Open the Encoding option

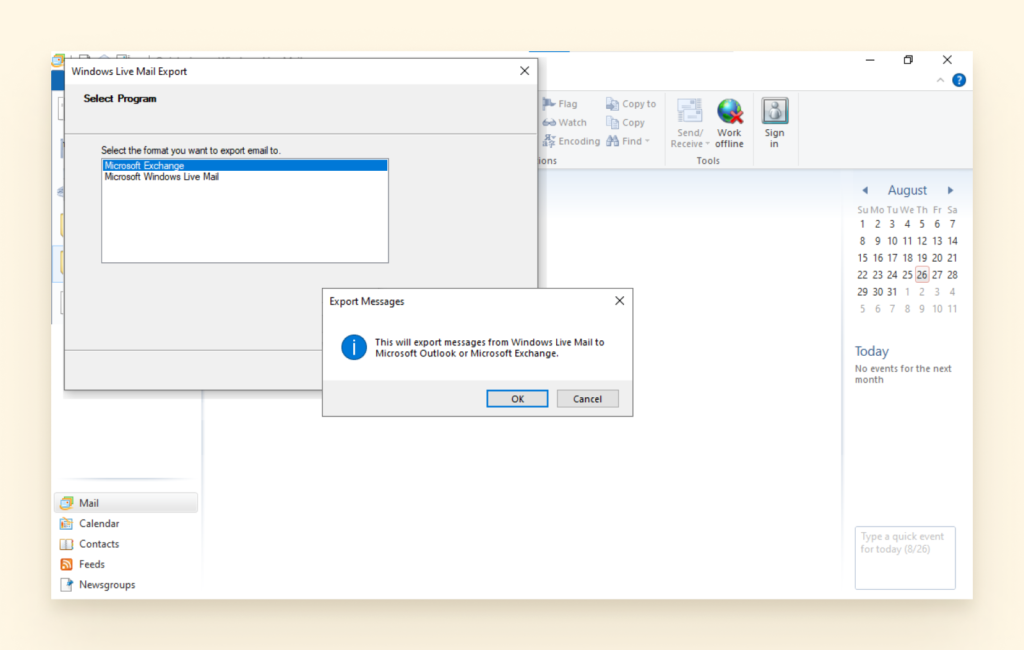571,140
